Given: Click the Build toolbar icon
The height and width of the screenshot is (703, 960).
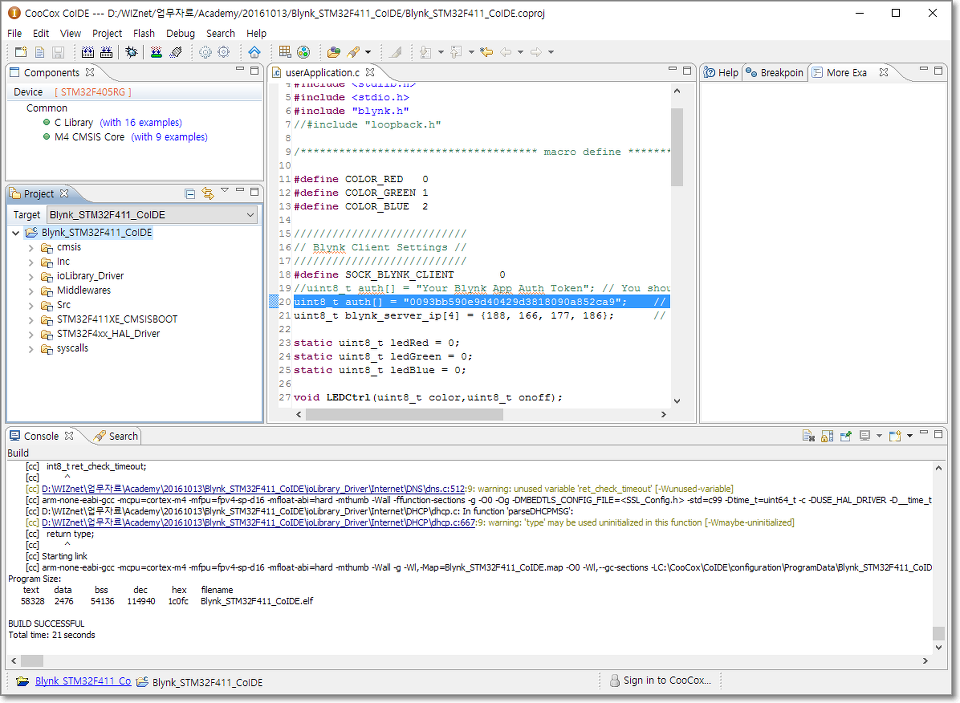Looking at the screenshot, I should (x=88, y=52).
